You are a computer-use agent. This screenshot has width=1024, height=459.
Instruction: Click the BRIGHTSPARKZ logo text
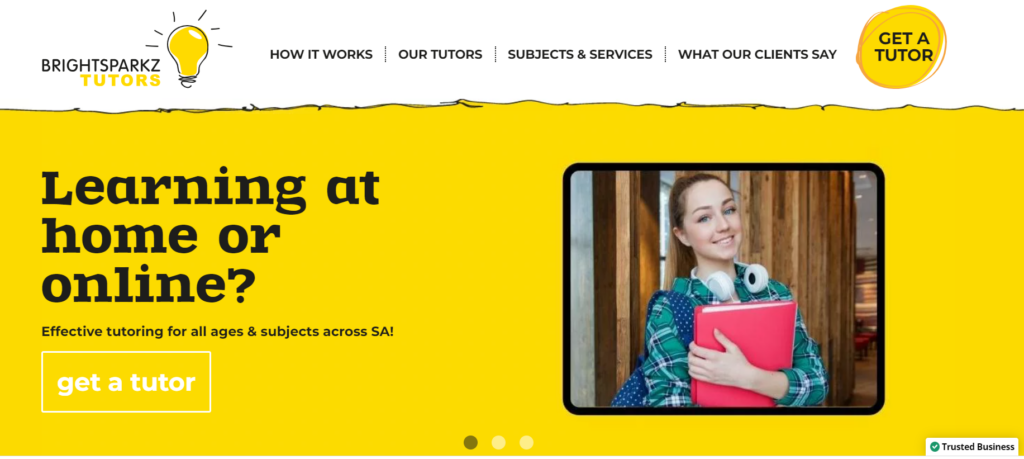[101, 66]
